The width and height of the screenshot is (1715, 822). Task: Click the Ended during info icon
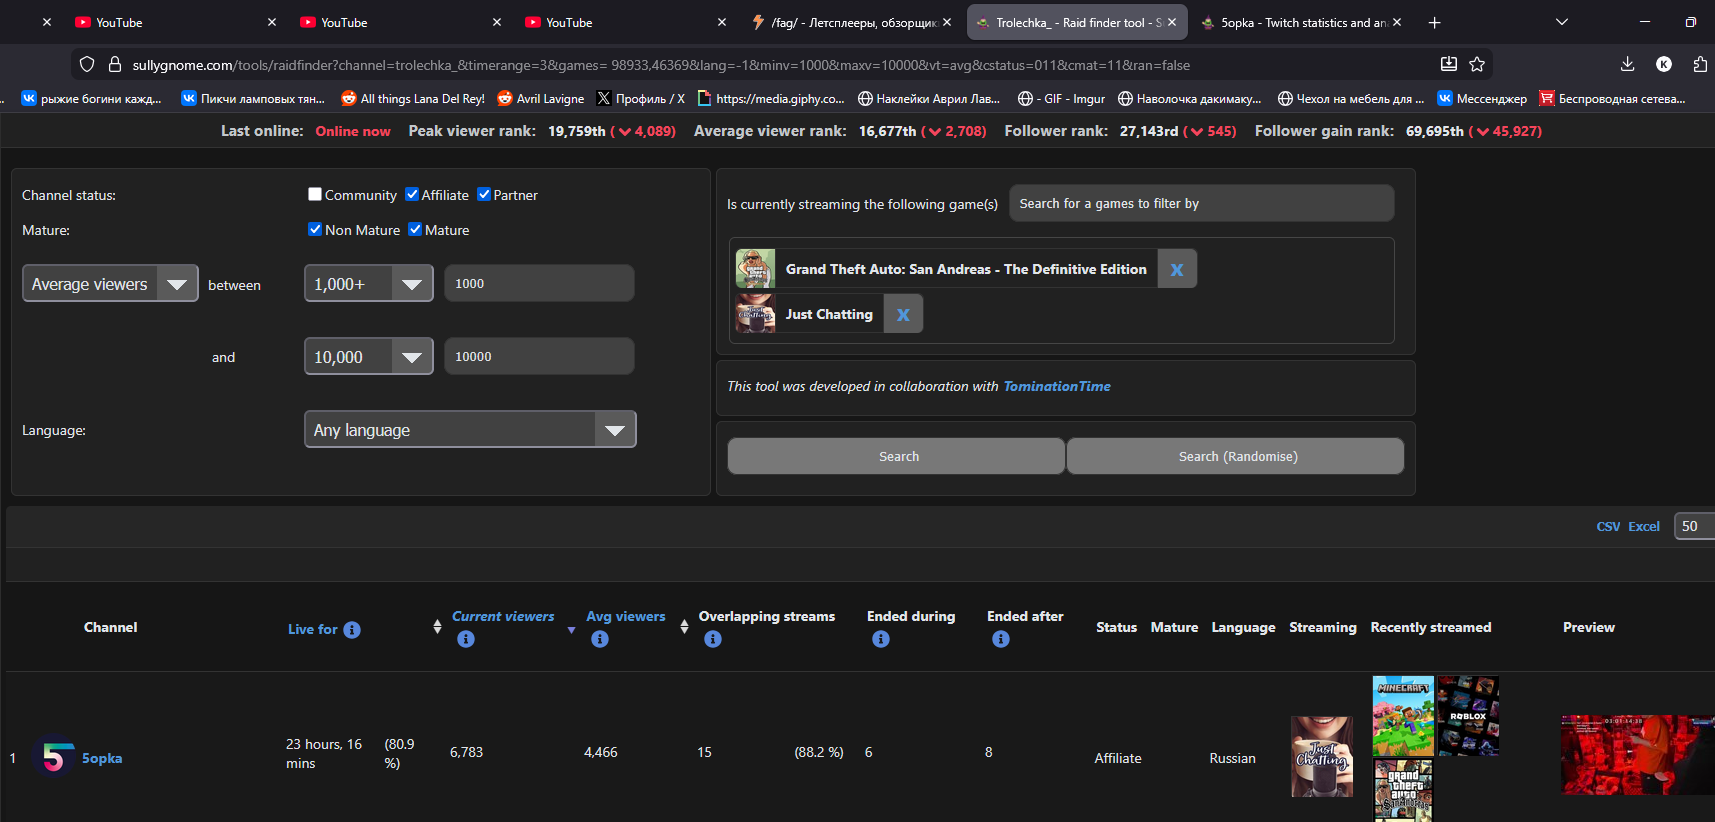pyautogui.click(x=881, y=639)
